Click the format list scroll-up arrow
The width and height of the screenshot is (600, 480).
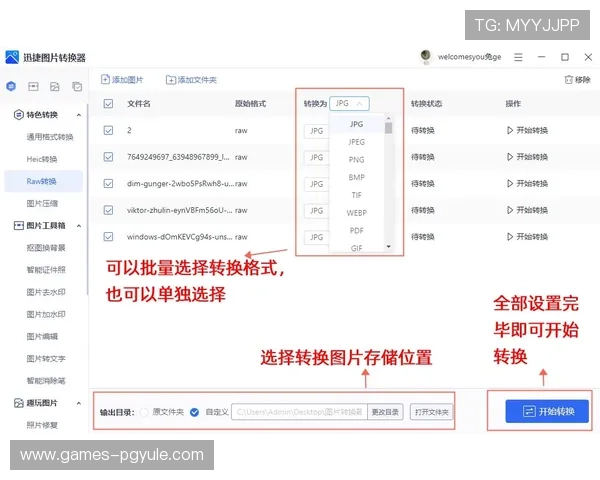[388, 118]
